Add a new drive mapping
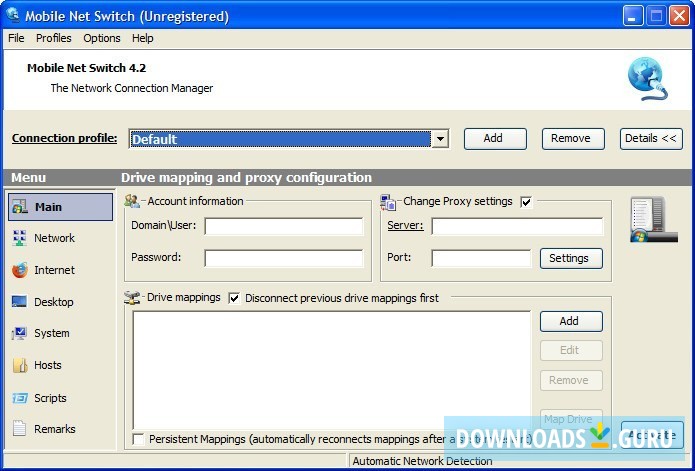 pyautogui.click(x=571, y=321)
